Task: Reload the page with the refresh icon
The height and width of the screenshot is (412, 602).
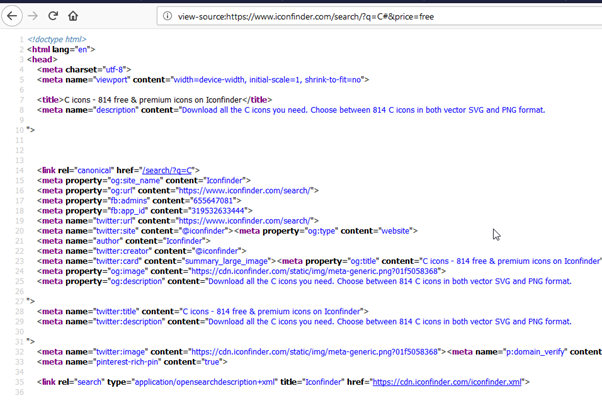Action: coord(53,16)
